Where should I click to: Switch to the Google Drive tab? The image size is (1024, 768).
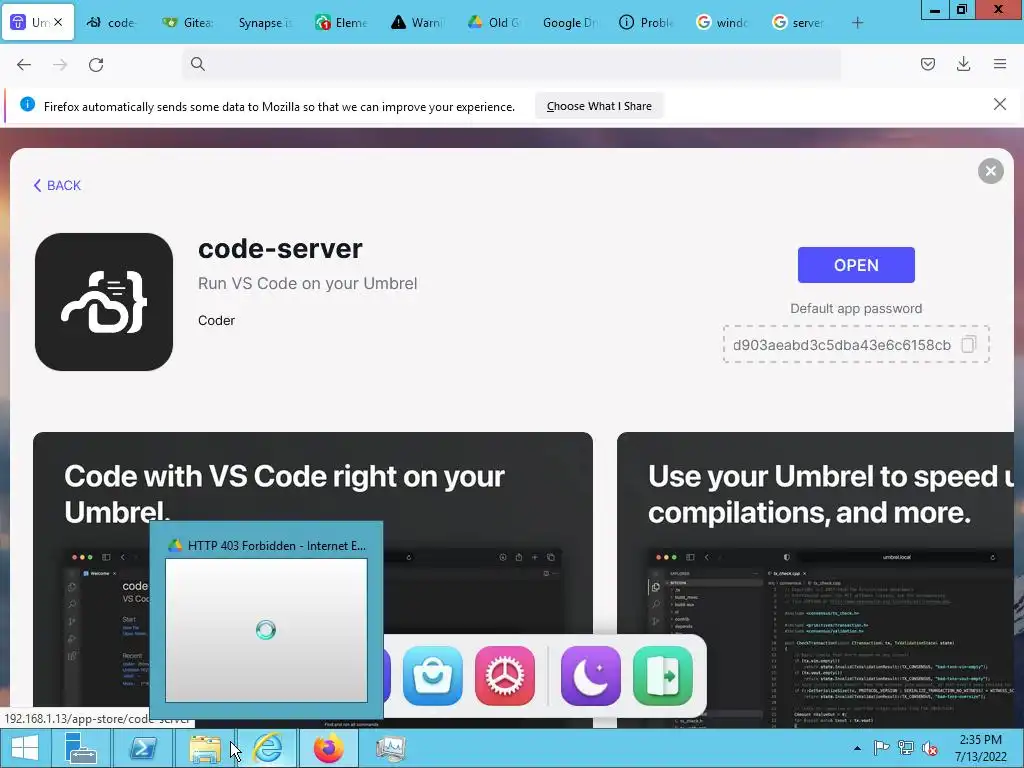click(569, 23)
